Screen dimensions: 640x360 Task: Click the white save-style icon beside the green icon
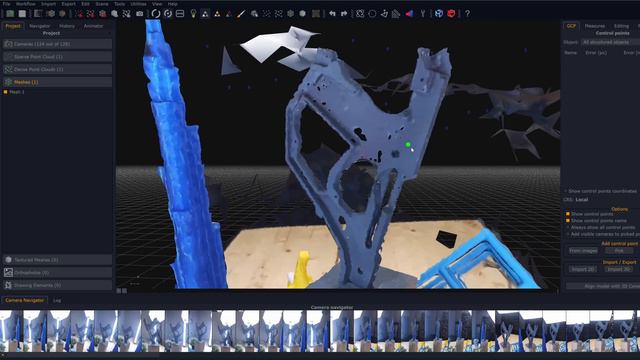coord(22,13)
